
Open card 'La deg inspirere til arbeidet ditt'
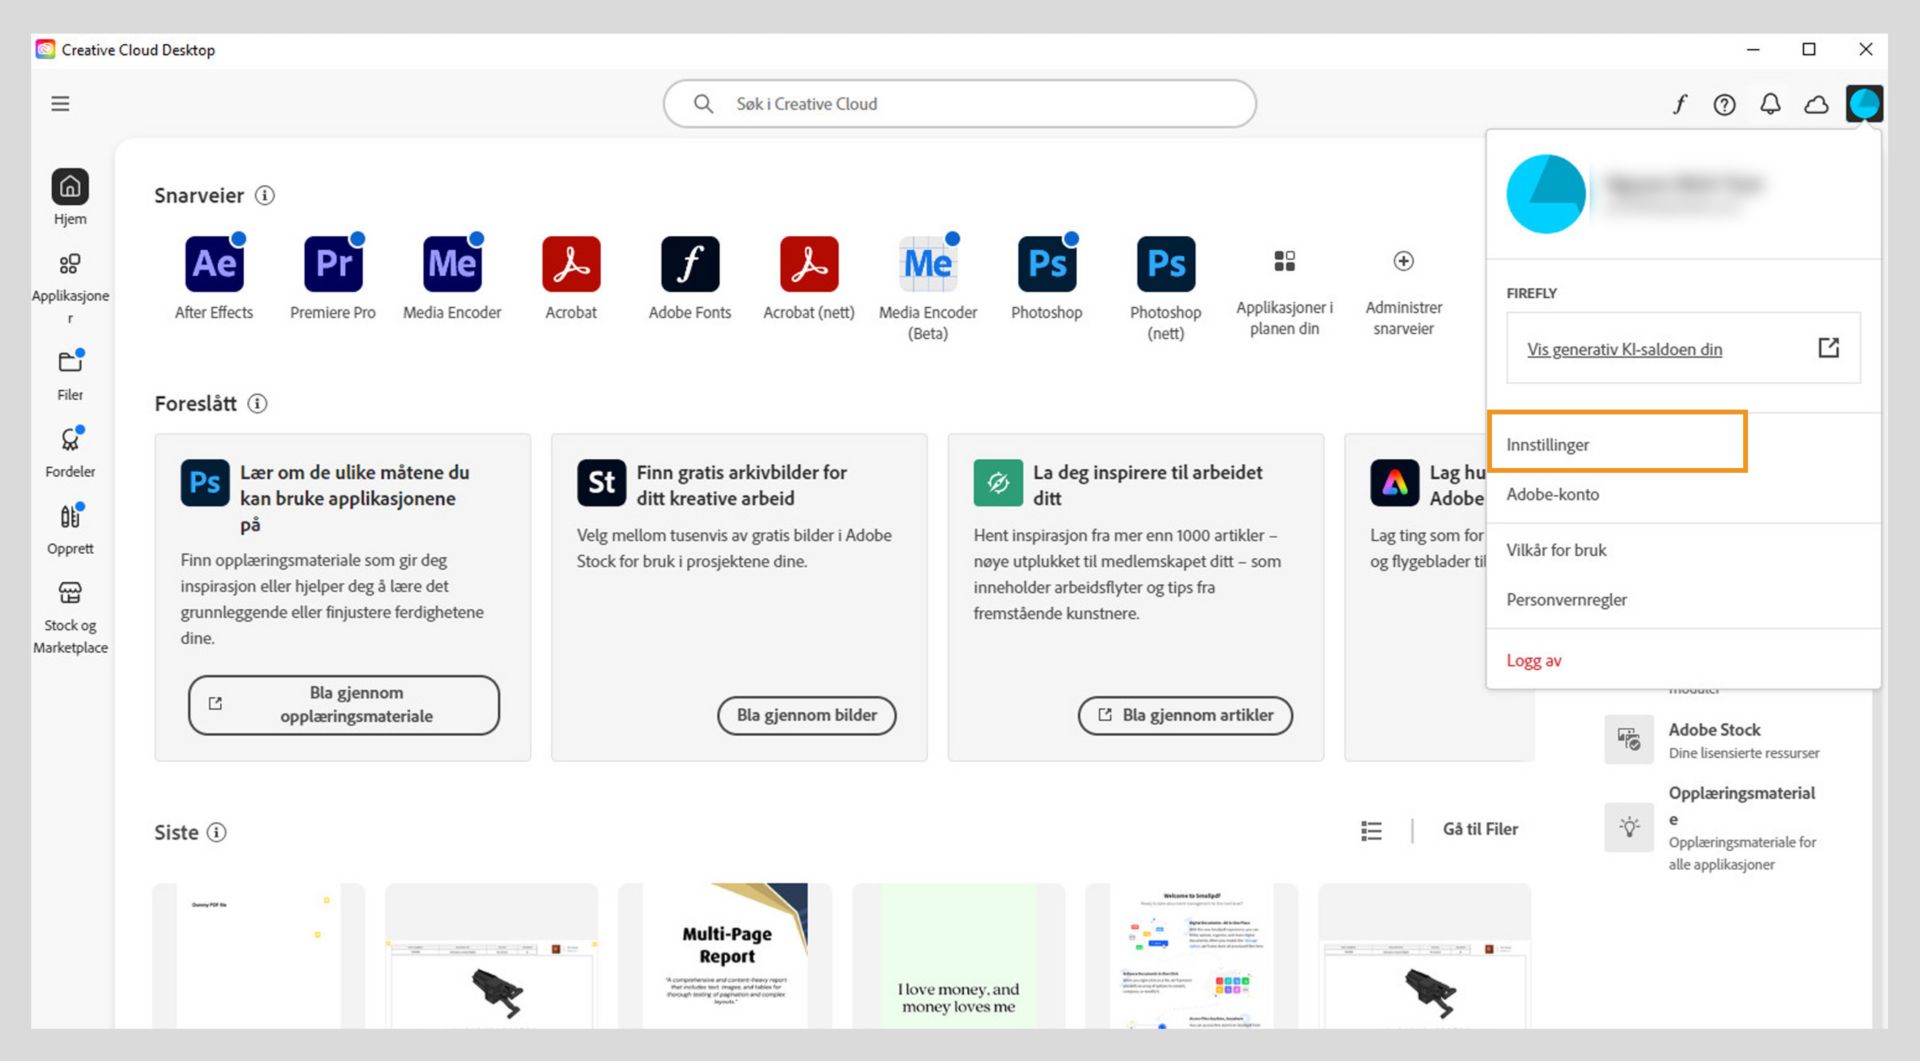[x=1136, y=597]
